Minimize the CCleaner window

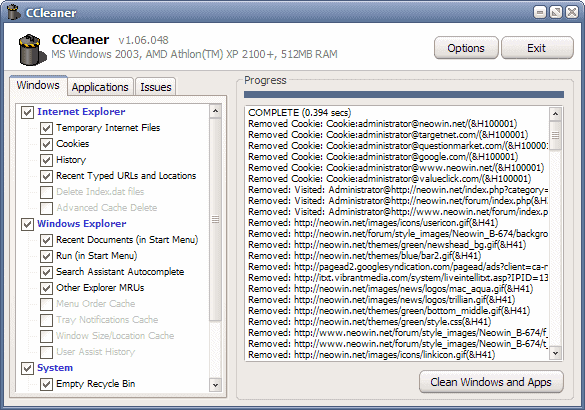click(539, 12)
